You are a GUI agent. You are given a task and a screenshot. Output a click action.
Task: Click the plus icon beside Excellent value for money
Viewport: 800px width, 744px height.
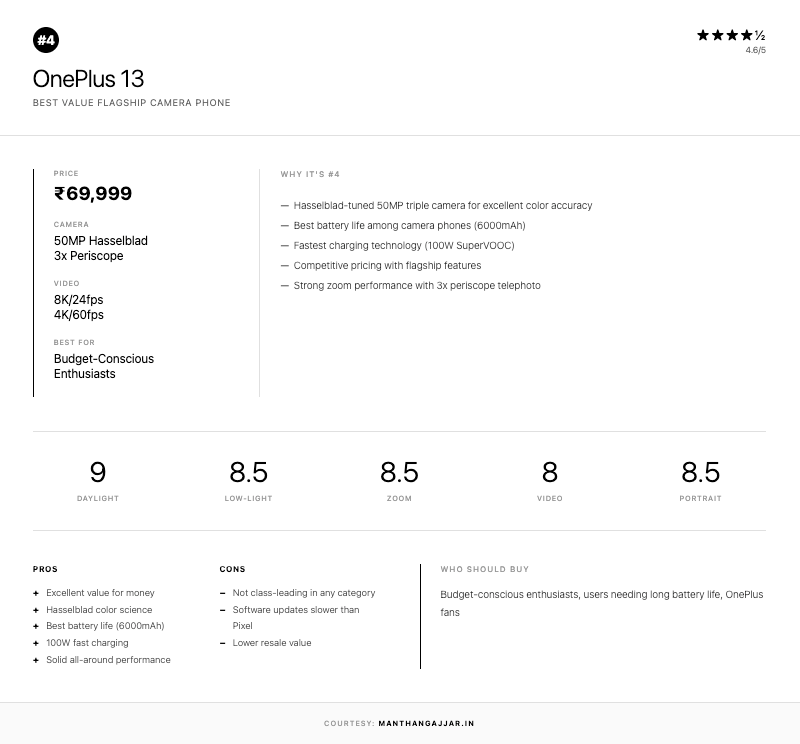coord(36,593)
